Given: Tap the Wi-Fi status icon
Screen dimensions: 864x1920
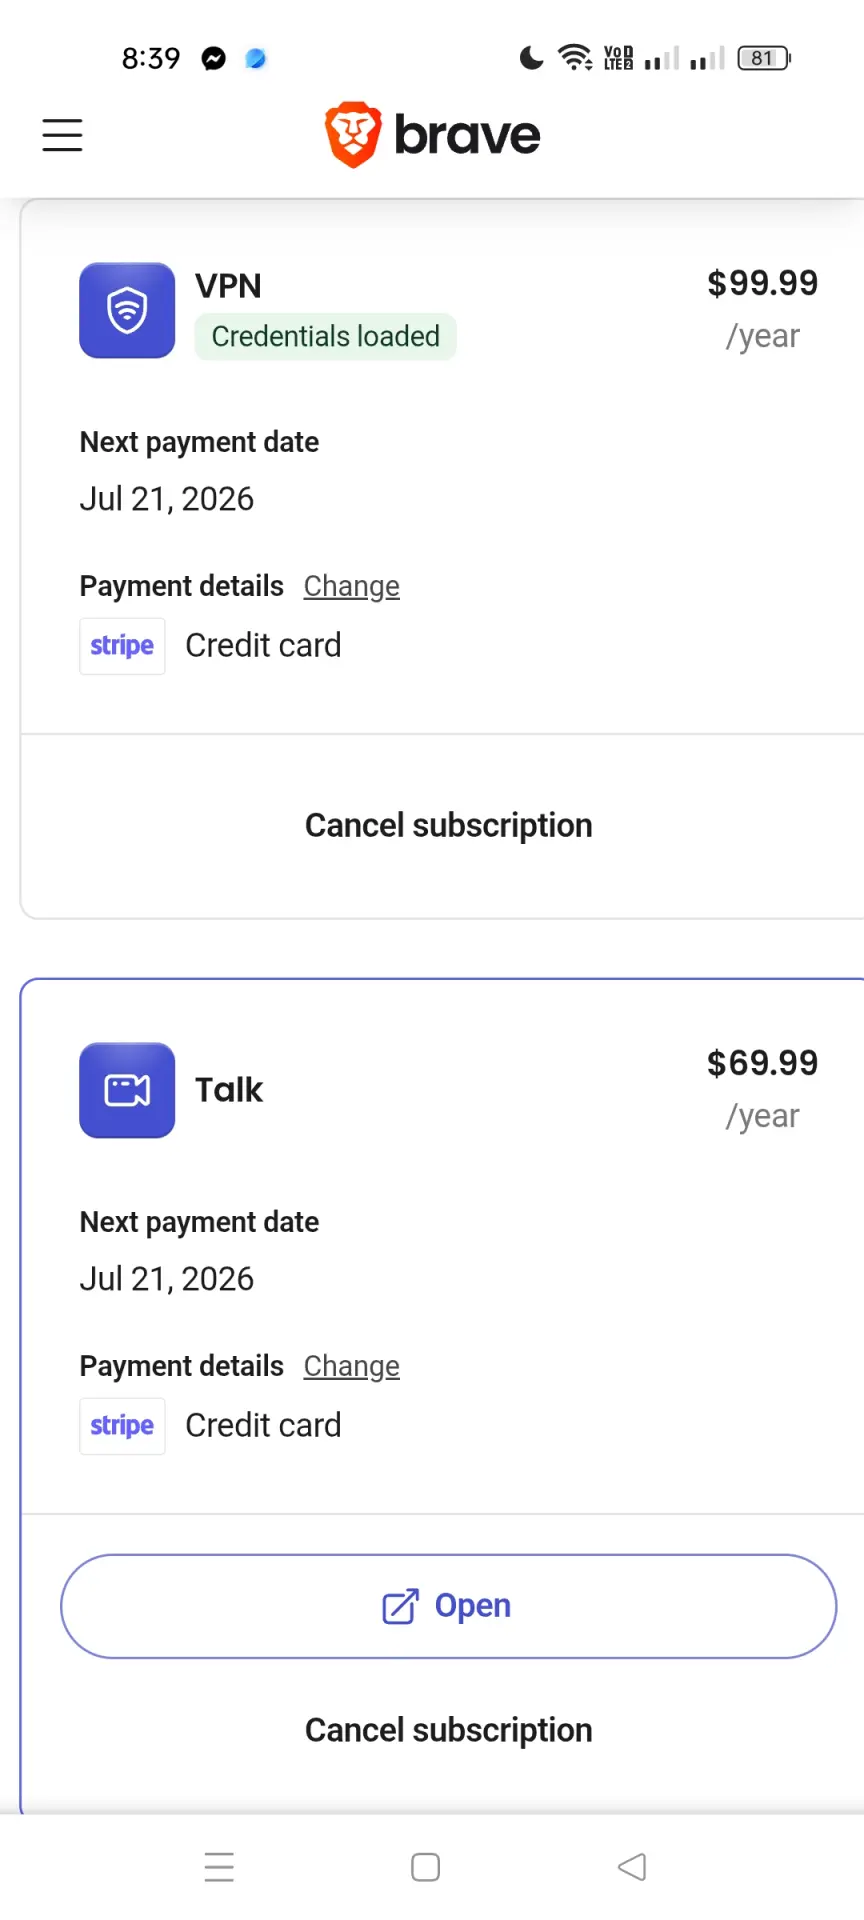Looking at the screenshot, I should click(575, 58).
